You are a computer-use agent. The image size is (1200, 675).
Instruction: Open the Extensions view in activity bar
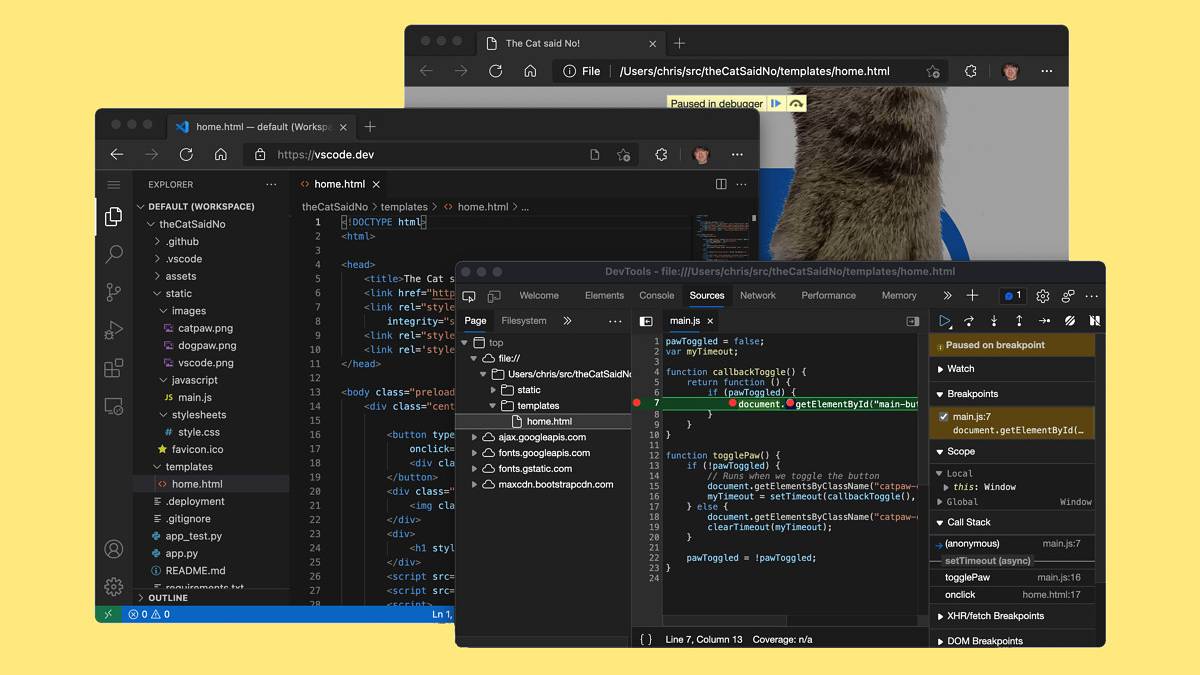point(114,368)
